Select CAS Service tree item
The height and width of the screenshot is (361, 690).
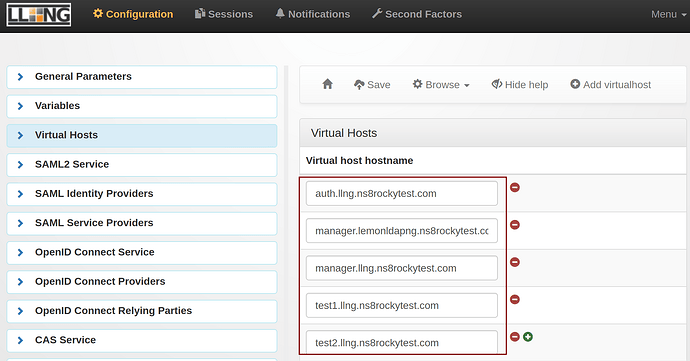pyautogui.click(x=142, y=340)
